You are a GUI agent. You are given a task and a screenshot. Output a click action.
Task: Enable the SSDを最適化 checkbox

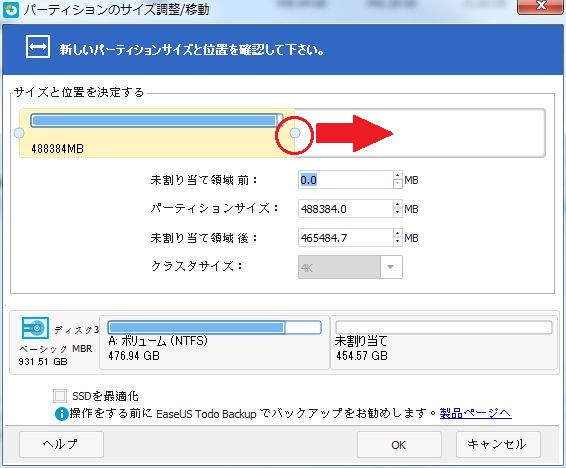[x=60, y=396]
